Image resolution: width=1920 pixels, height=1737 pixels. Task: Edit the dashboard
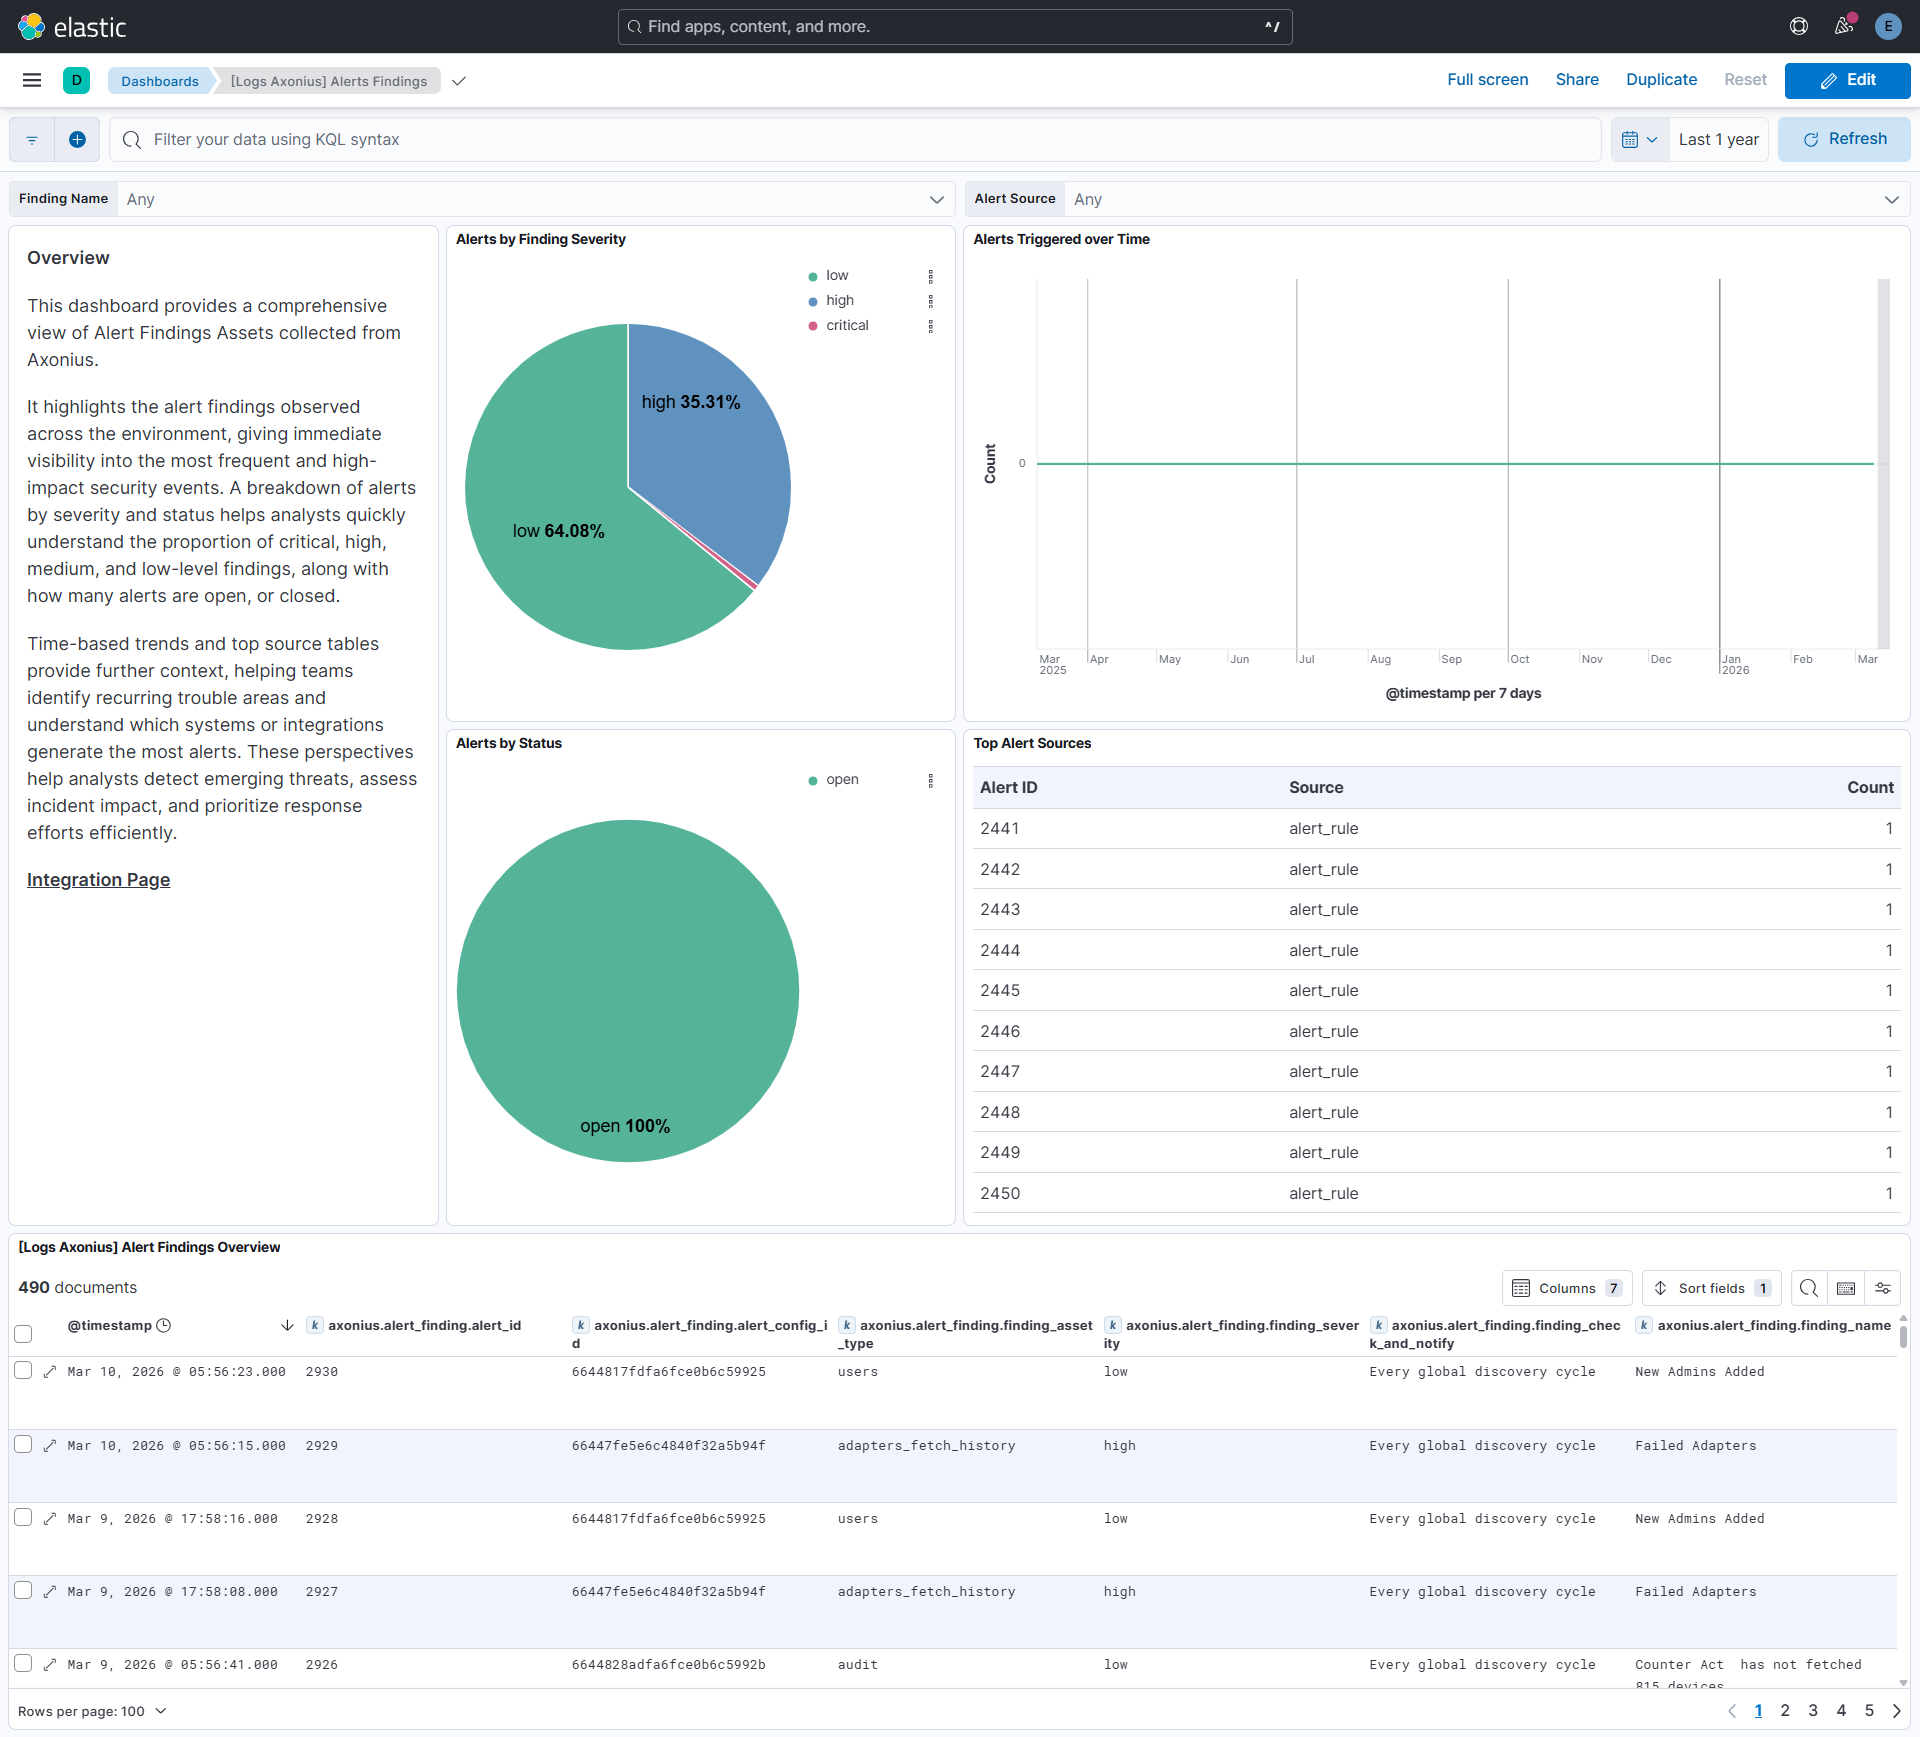(x=1847, y=80)
